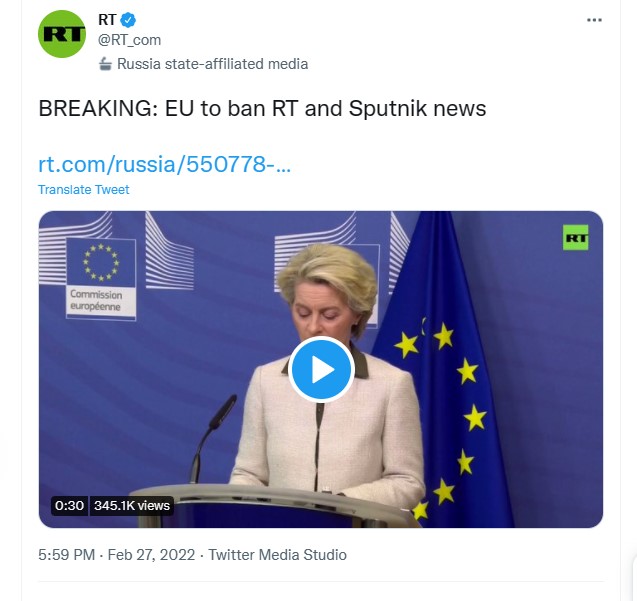Click the Feb 27, 2022 date
The width and height of the screenshot is (637, 601).
[151, 555]
